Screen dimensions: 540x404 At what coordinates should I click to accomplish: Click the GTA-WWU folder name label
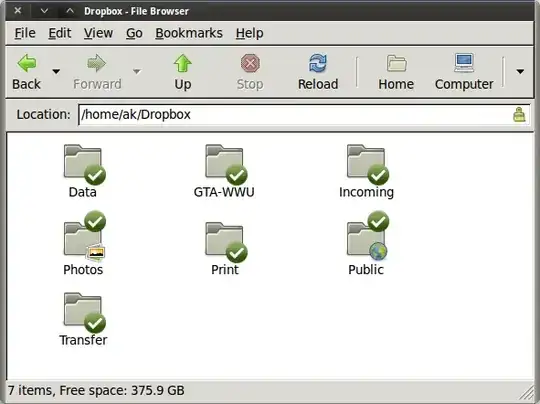coord(224,192)
